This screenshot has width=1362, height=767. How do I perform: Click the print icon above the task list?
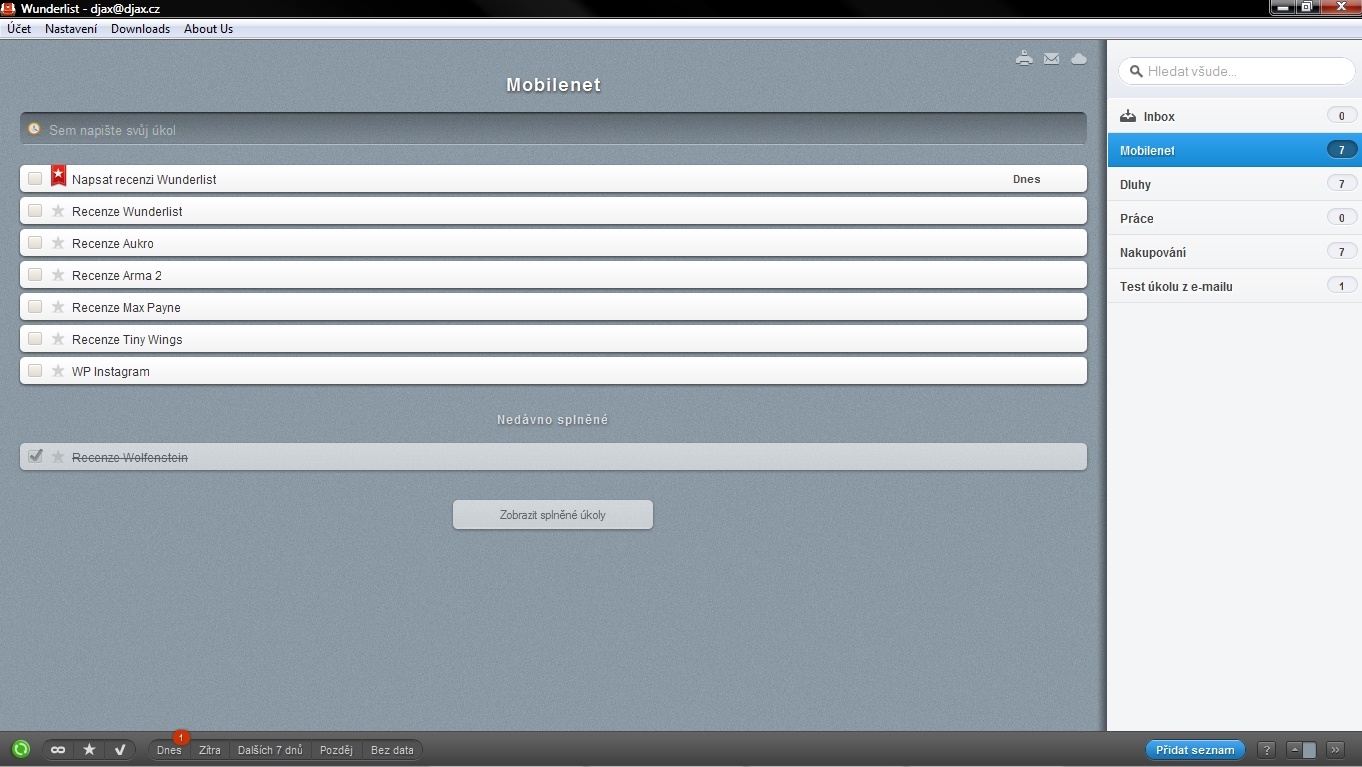[1024, 58]
